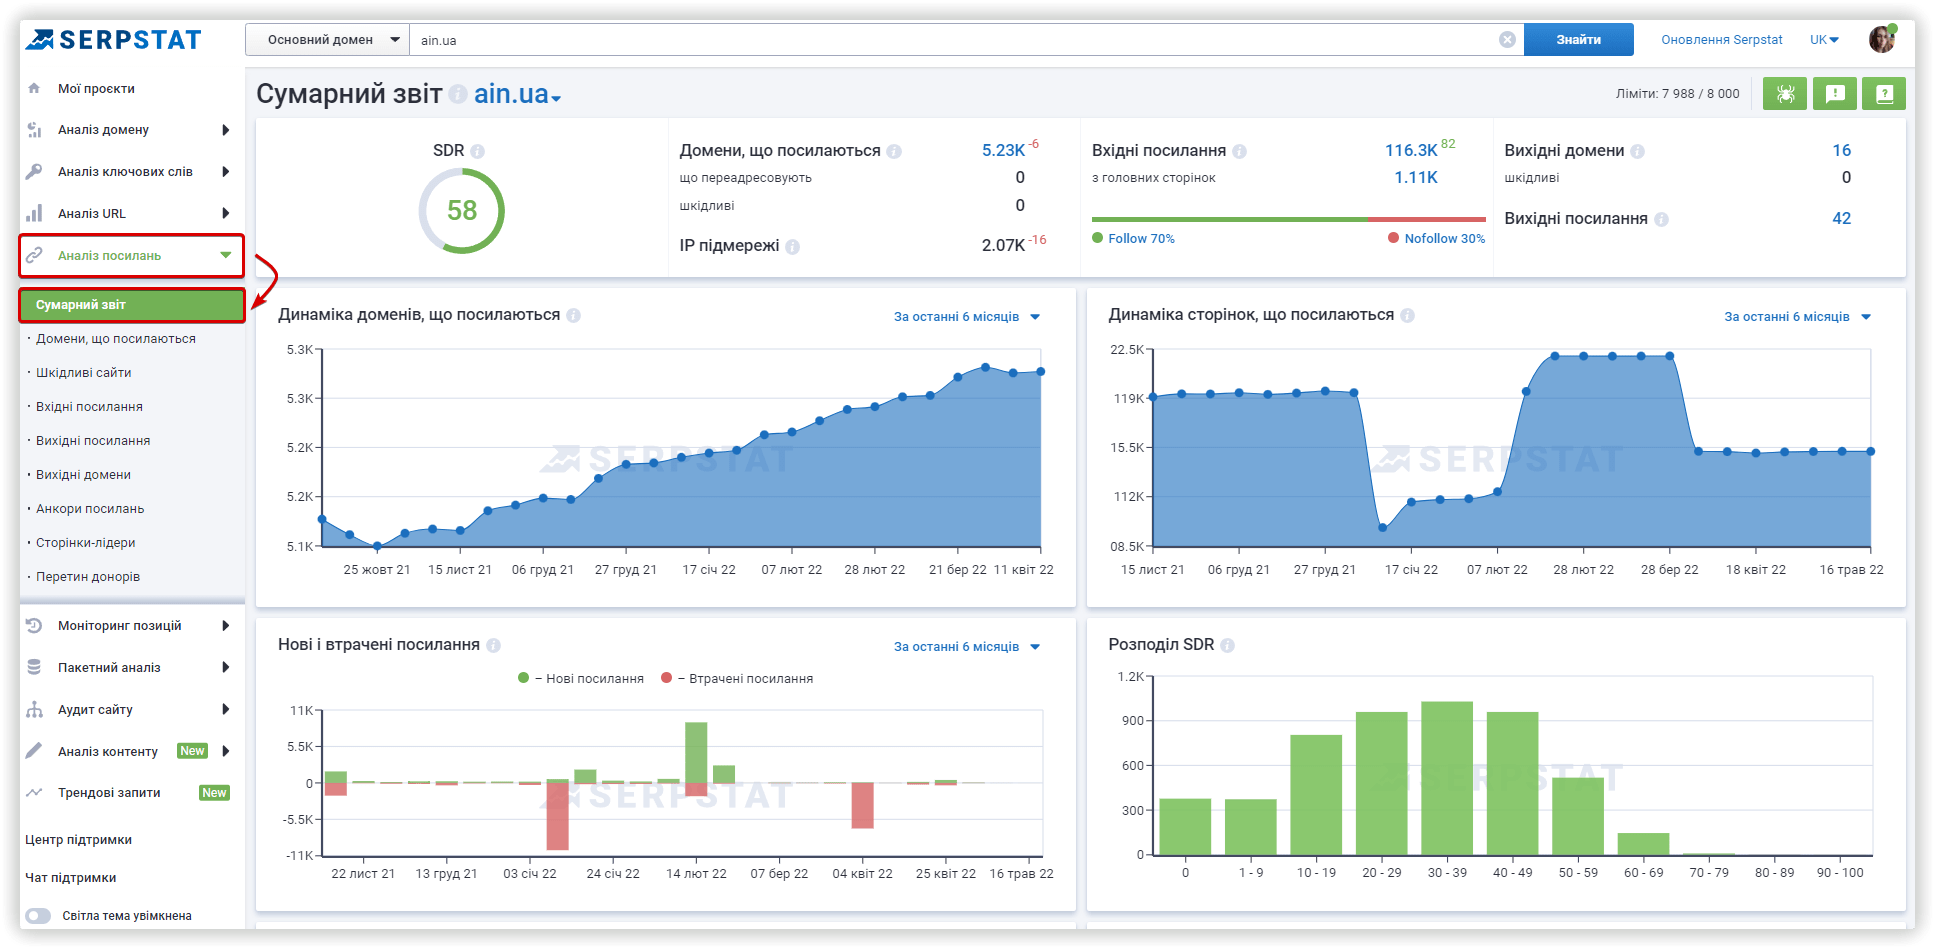Click the Serpstat logo

click(113, 40)
